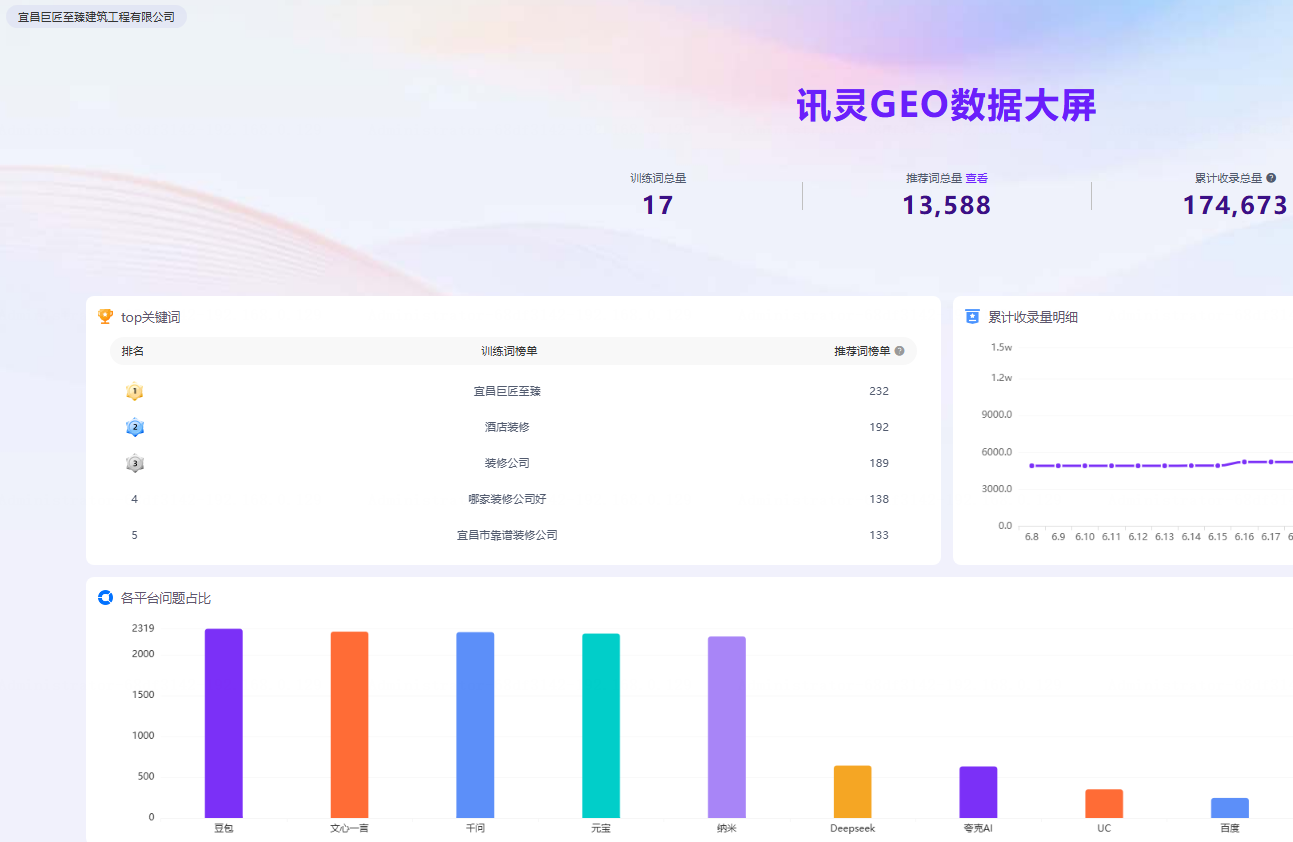Open the 查看 link beside 推荐词总量

click(976, 178)
